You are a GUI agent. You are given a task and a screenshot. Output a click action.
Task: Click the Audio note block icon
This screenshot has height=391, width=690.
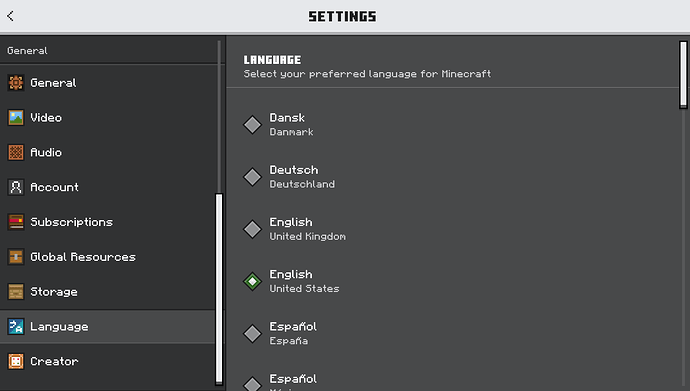pyautogui.click(x=16, y=152)
